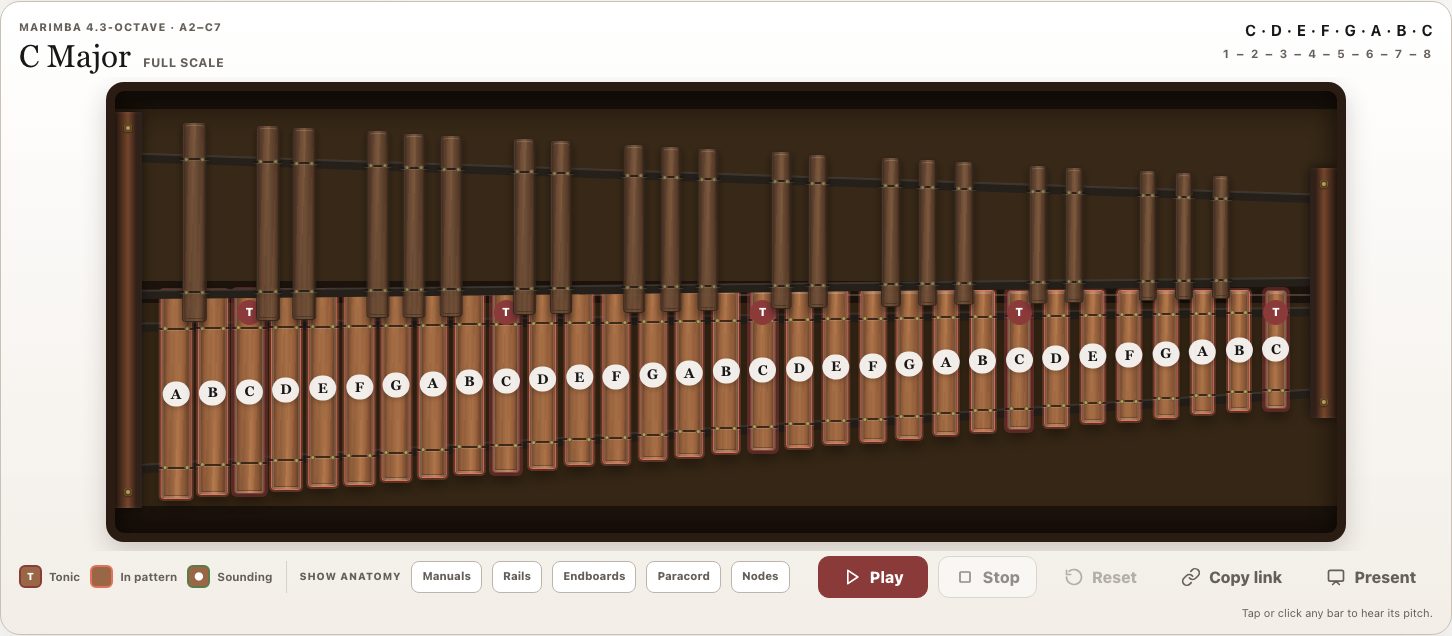The height and width of the screenshot is (636, 1452).
Task: Strike the lowest accidental bar above A2 and B2
Action: [x=194, y=220]
